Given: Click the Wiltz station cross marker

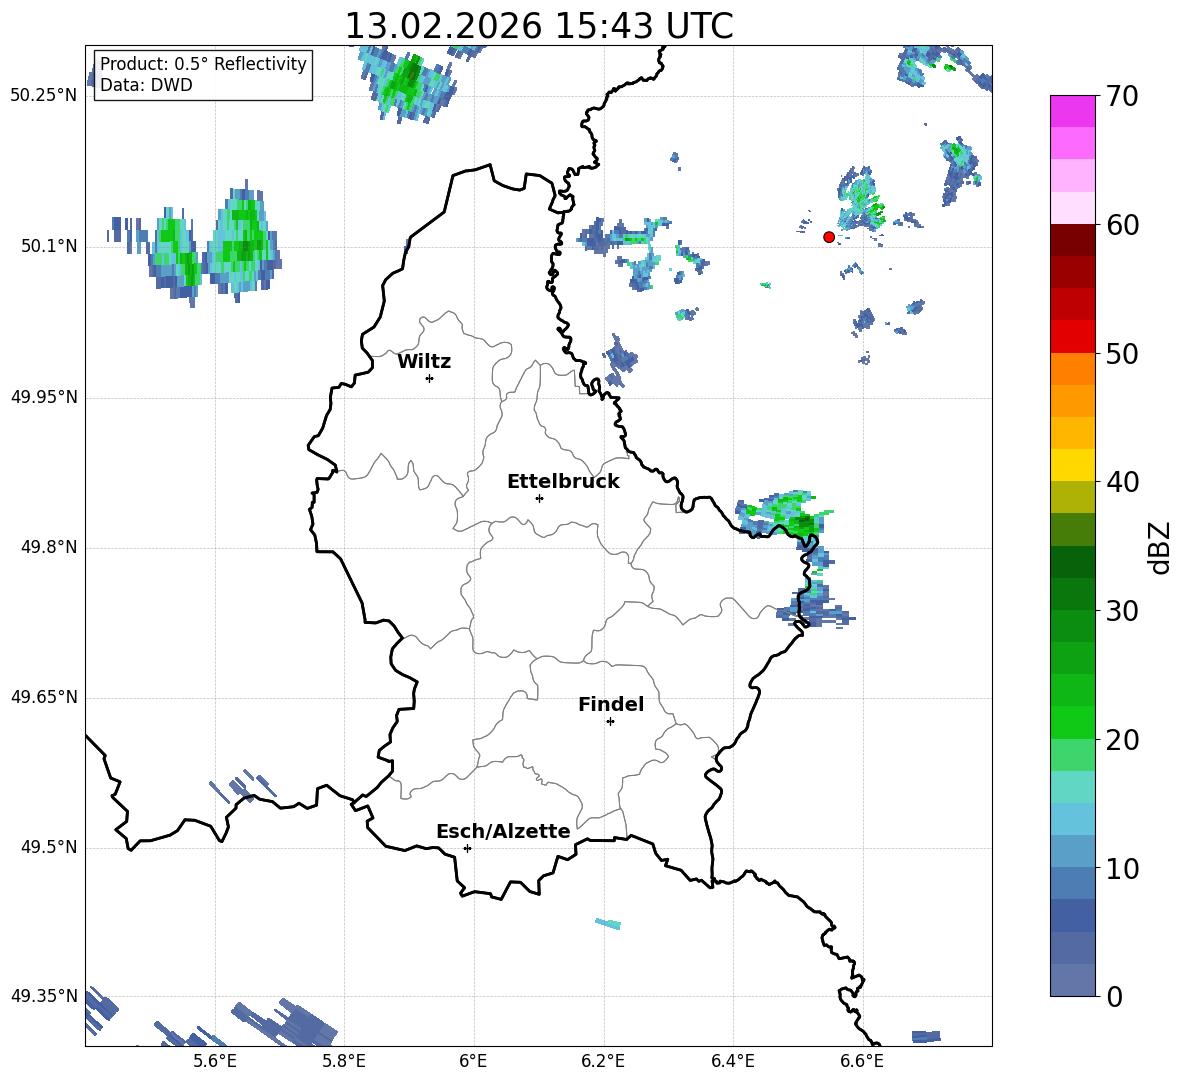Looking at the screenshot, I should click(x=430, y=378).
